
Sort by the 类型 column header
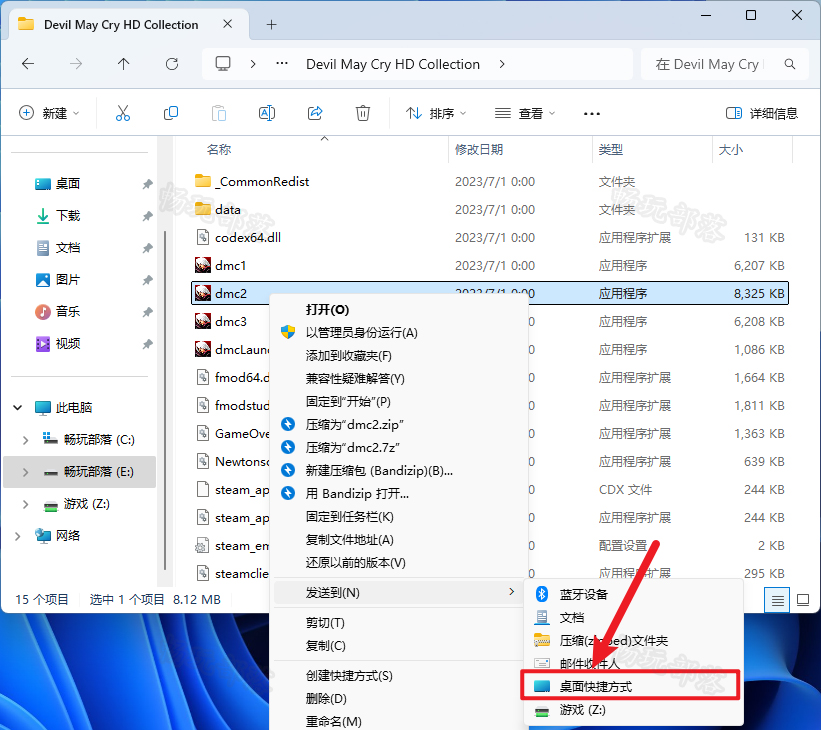(611, 150)
